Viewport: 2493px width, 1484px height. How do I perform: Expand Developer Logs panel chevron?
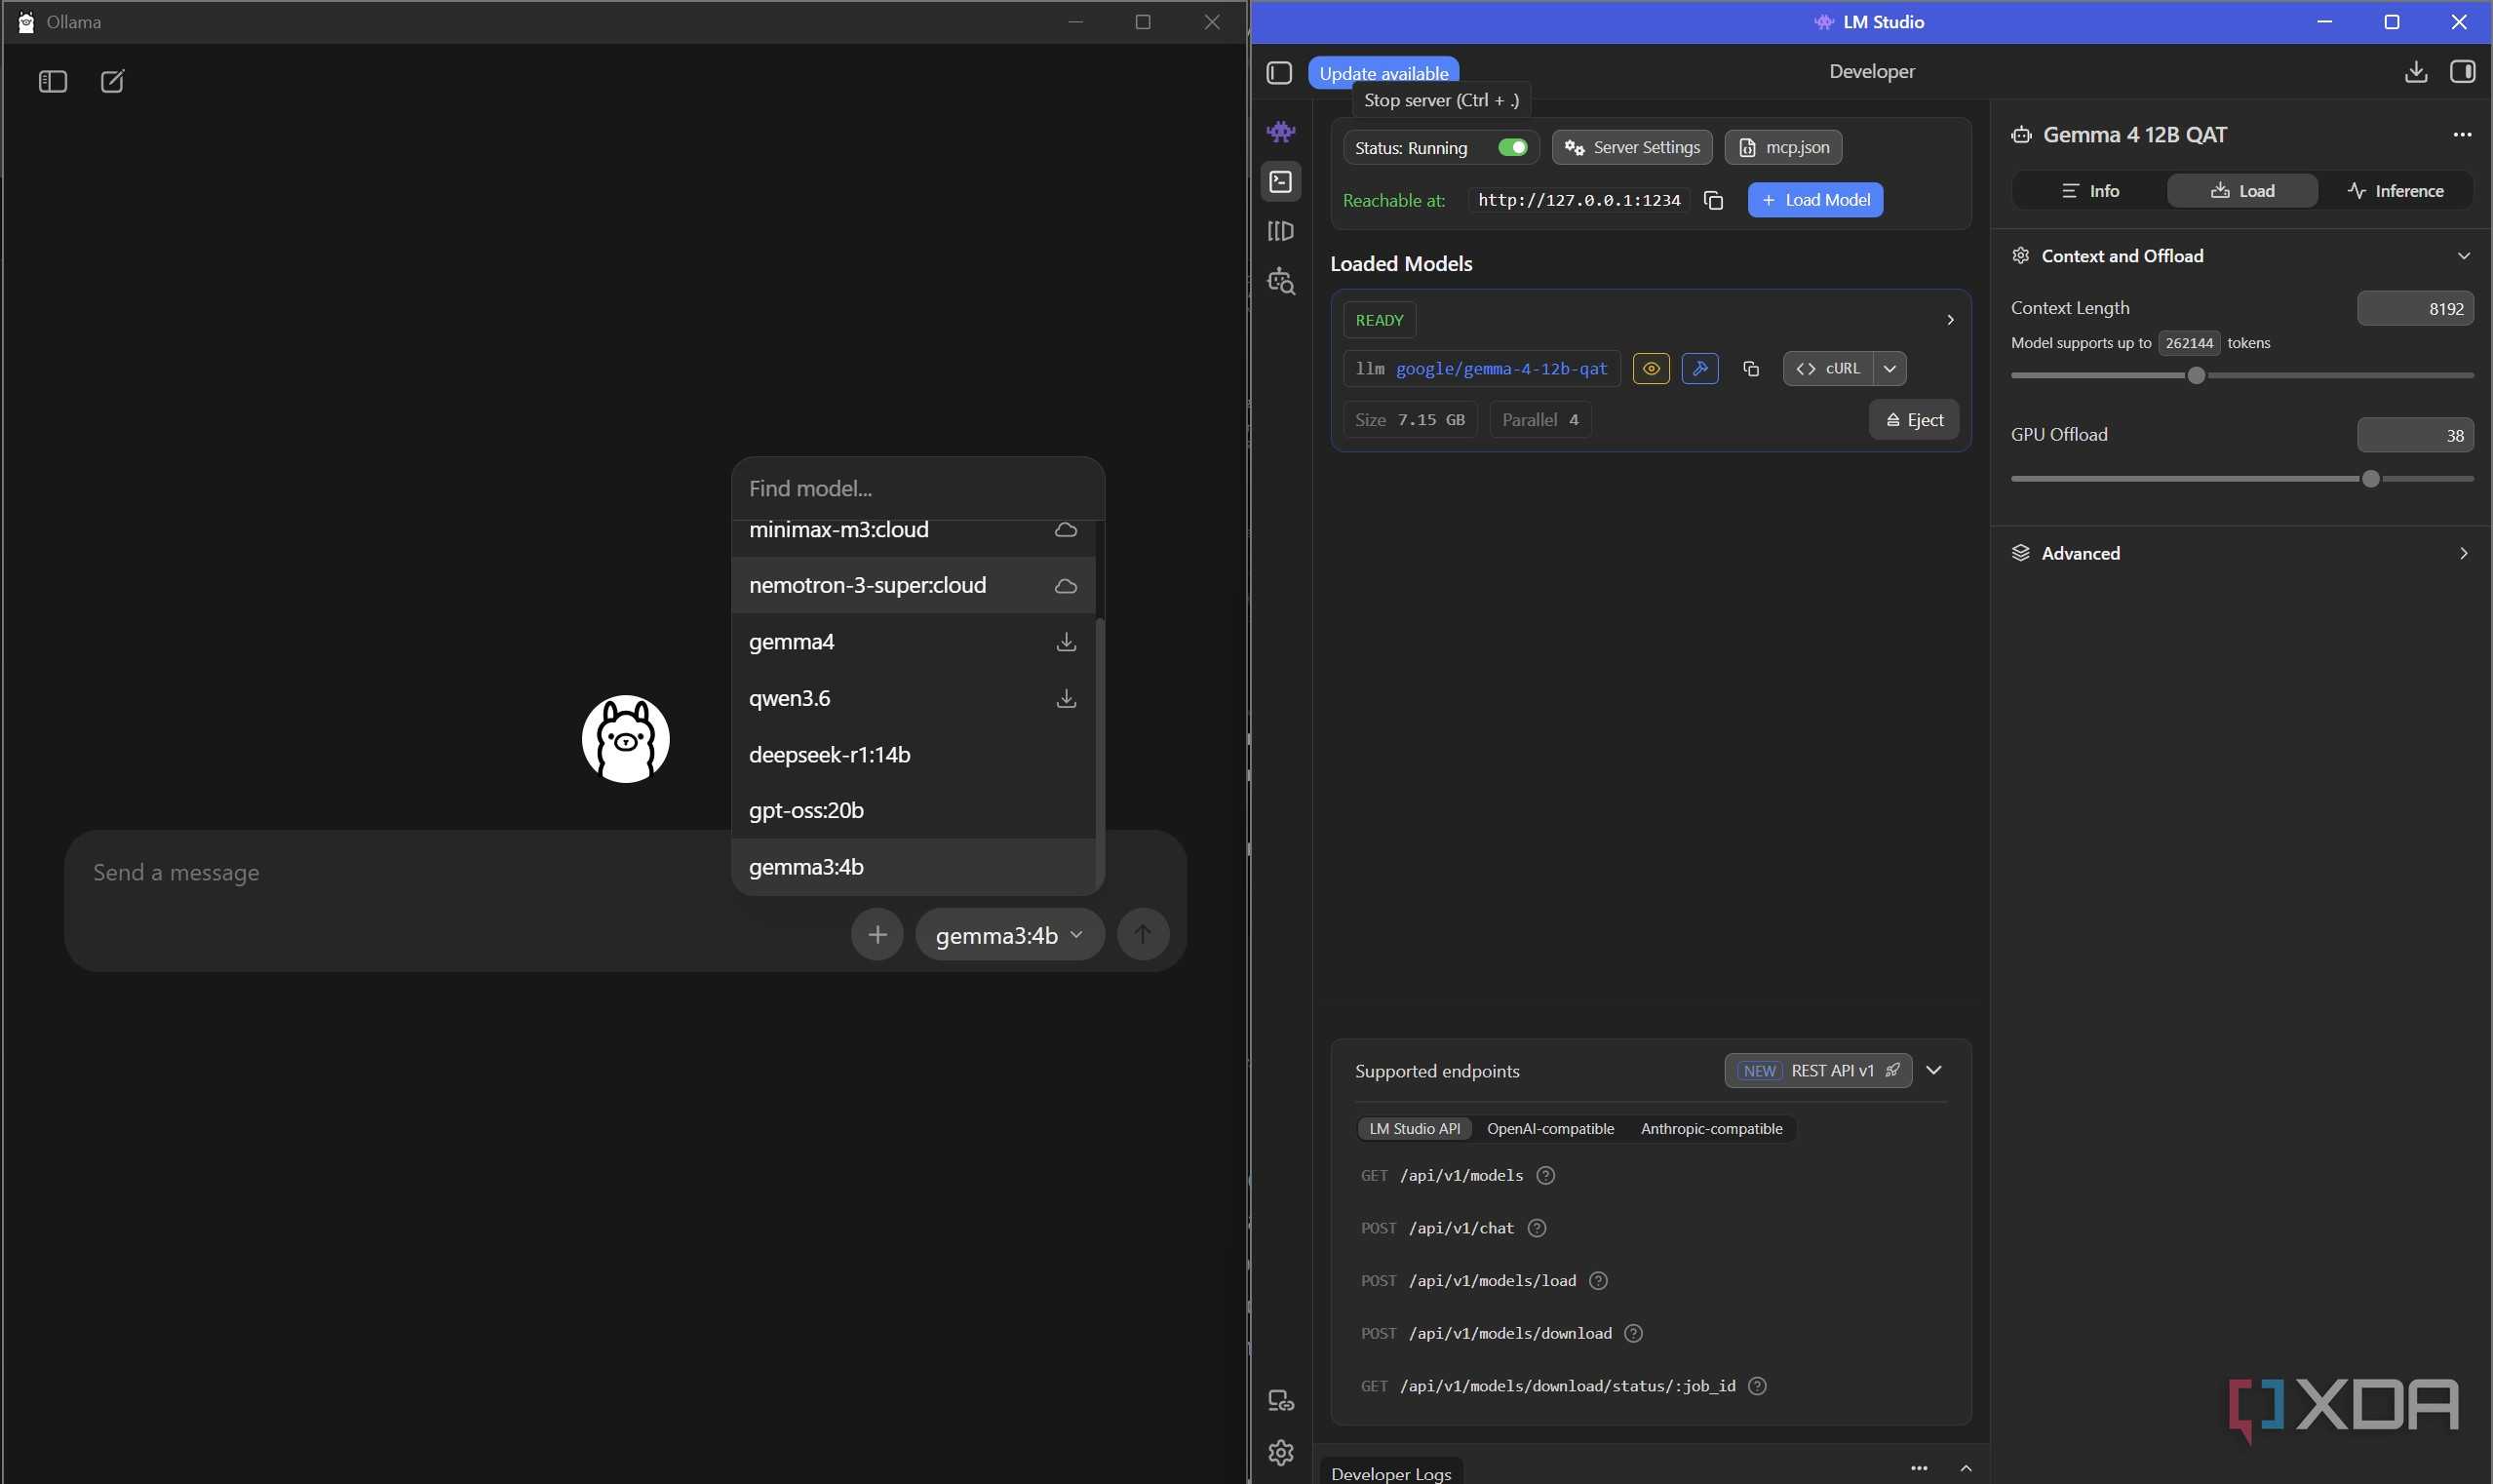click(1965, 1468)
